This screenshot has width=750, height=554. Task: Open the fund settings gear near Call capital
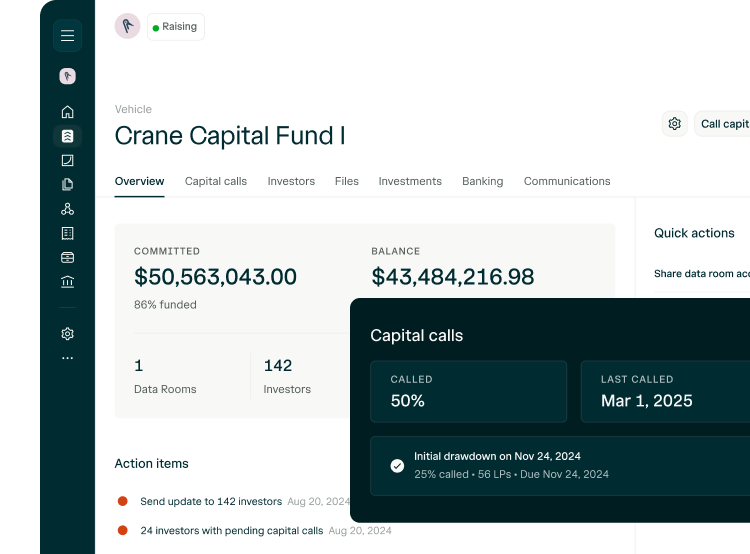(x=675, y=124)
